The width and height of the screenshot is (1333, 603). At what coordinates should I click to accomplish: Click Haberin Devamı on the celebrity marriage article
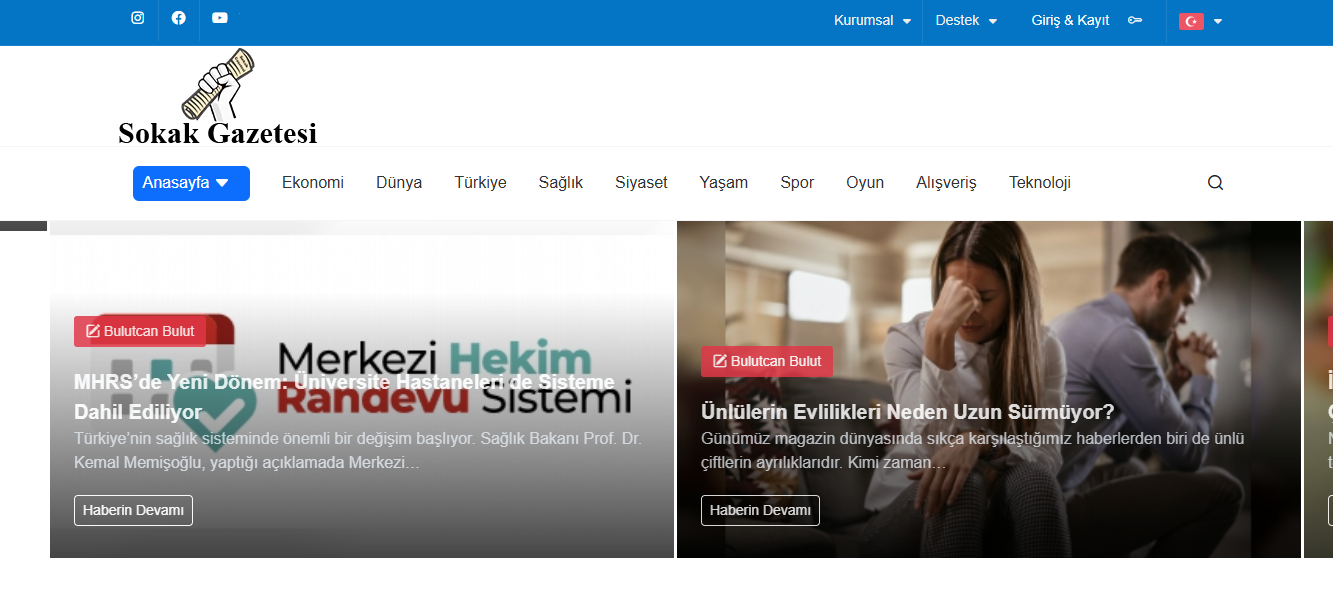coord(760,510)
